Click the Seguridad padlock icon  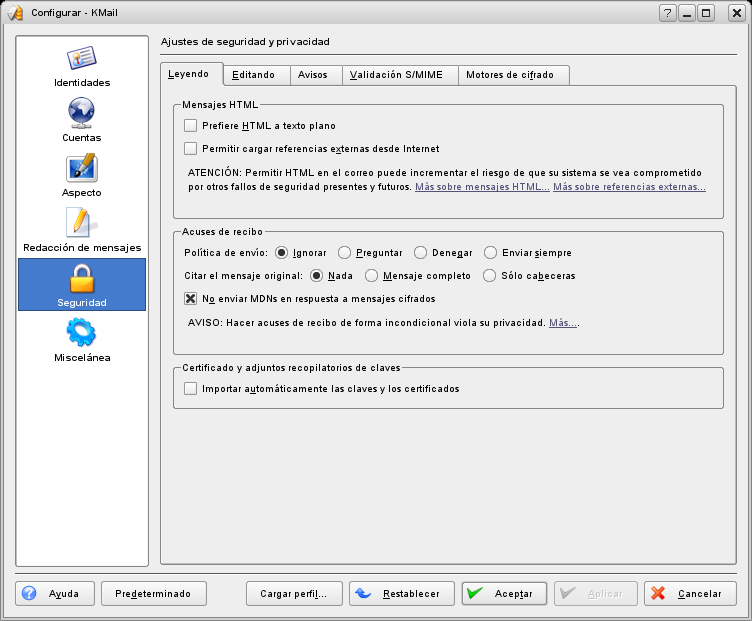click(x=81, y=278)
